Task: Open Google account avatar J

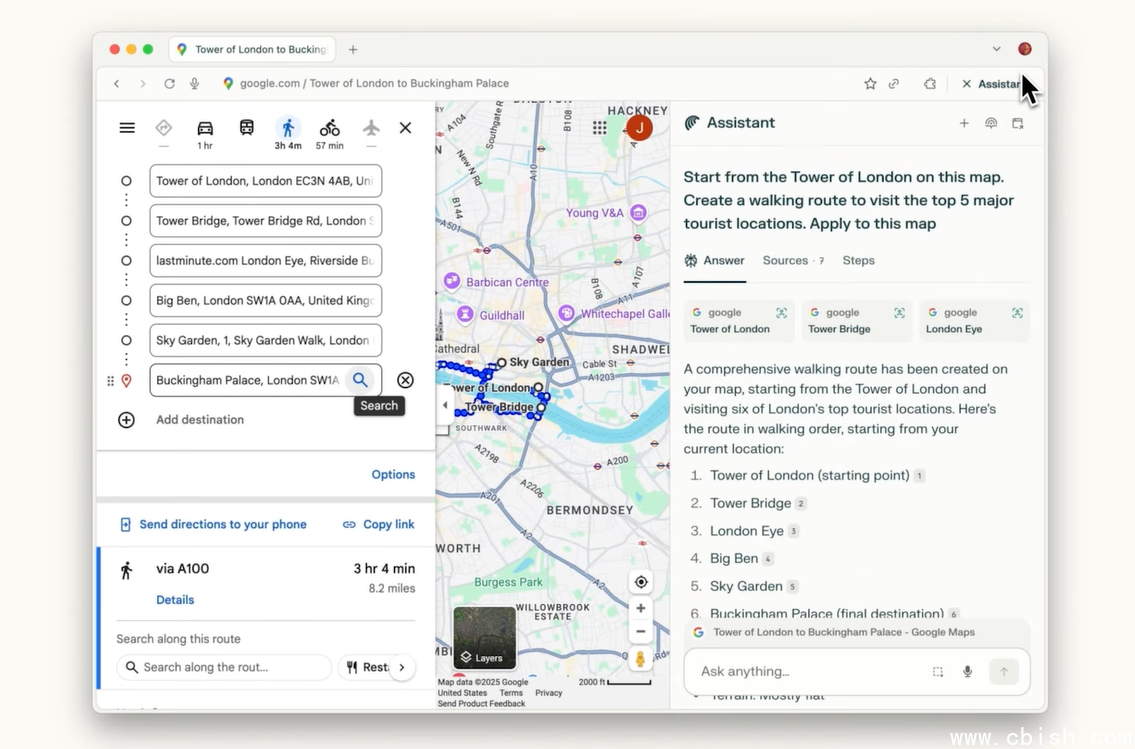Action: [639, 128]
